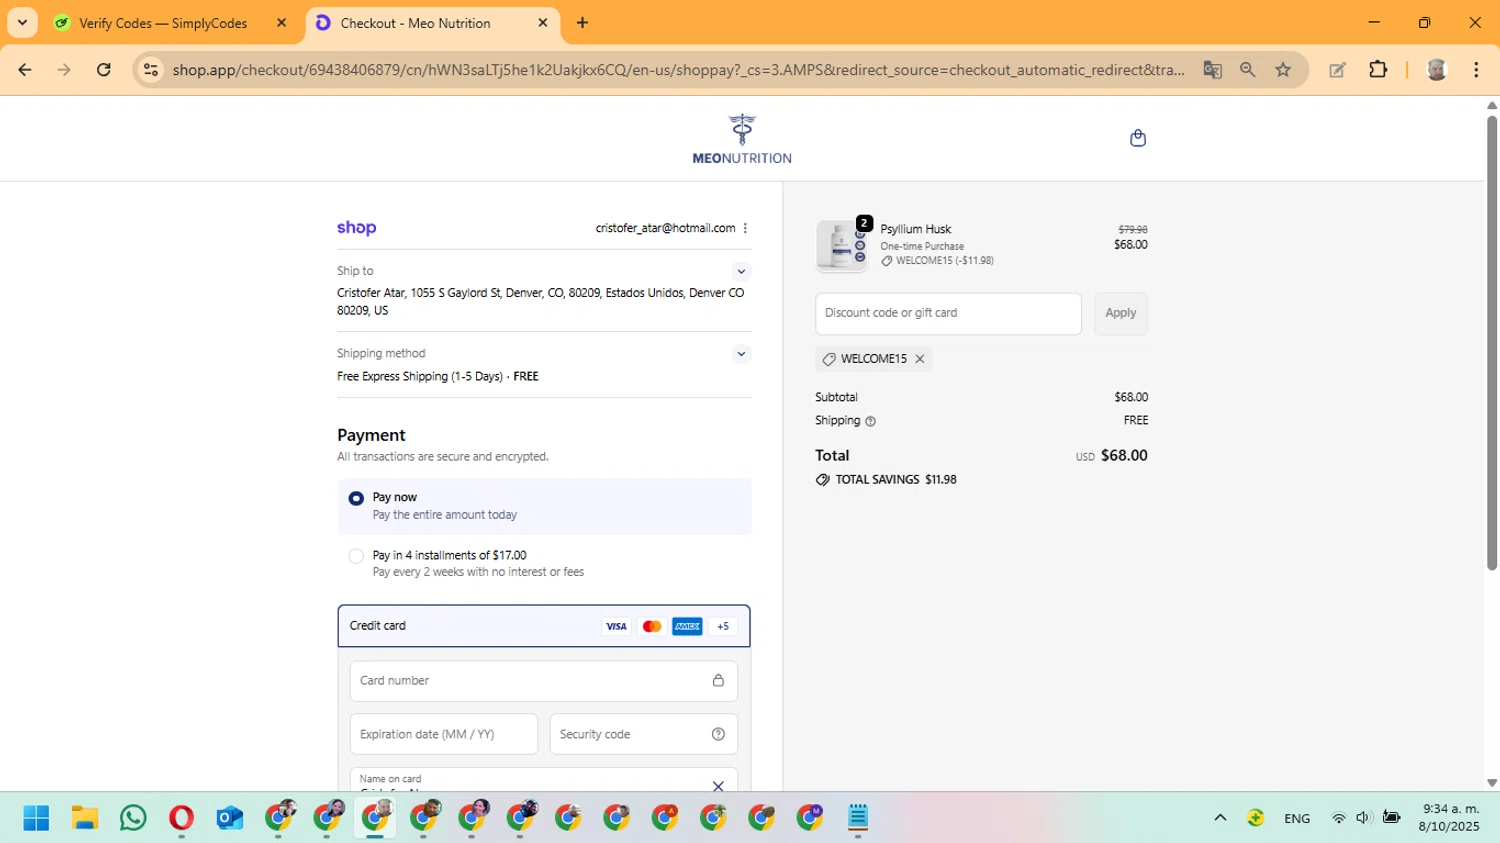Open zoom controls in address bar
This screenshot has width=1500, height=843.
click(x=1247, y=70)
